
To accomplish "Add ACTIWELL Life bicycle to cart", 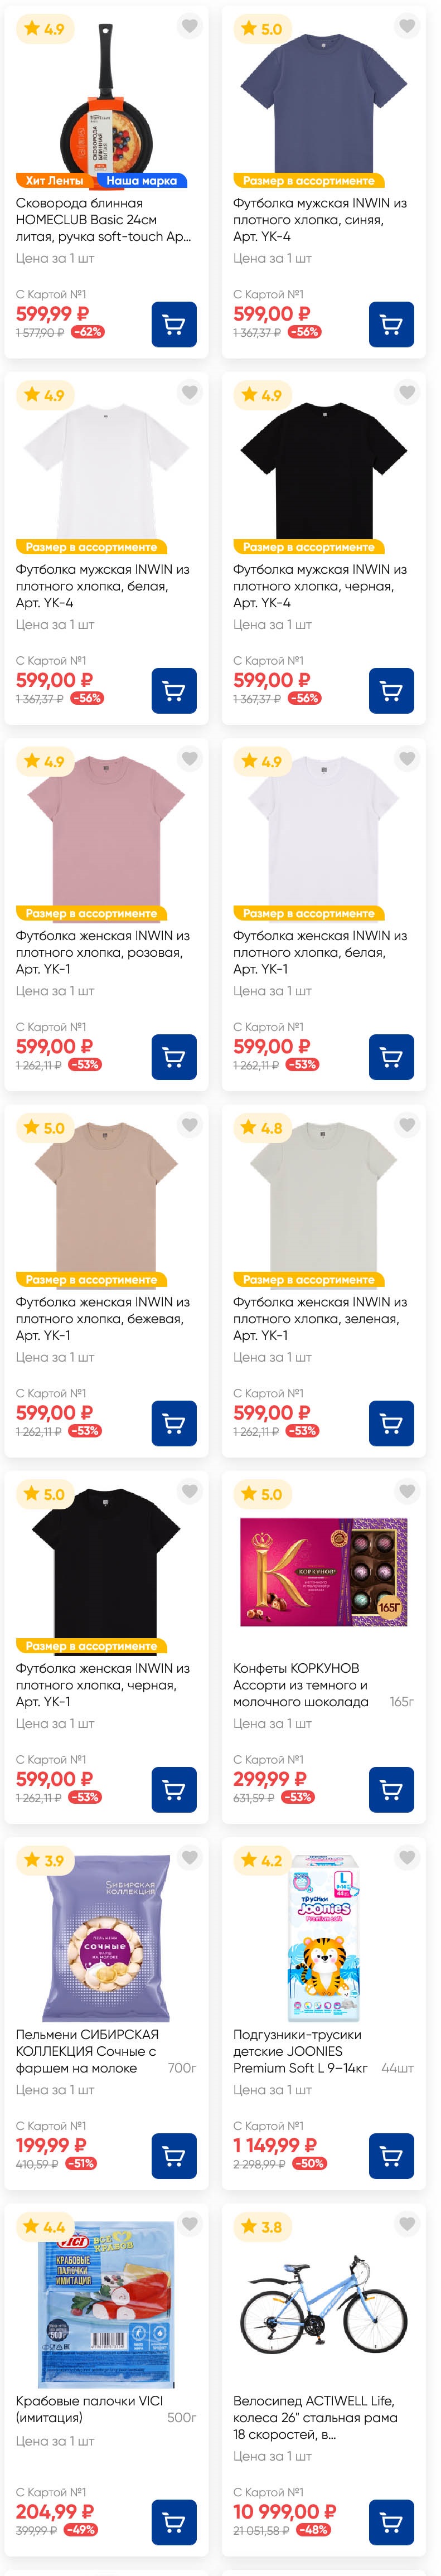I will [391, 2521].
